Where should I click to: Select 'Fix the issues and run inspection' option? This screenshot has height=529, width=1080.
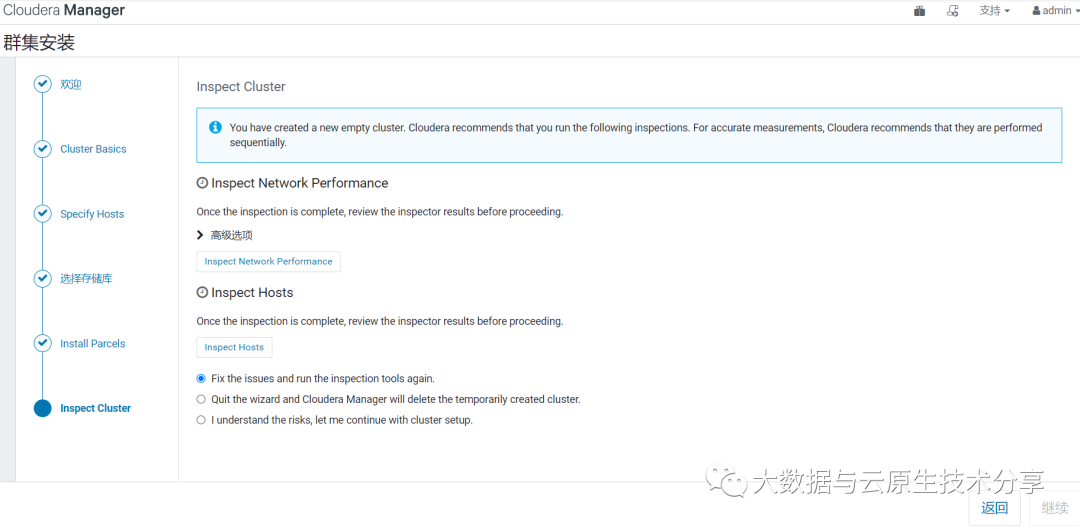[201, 379]
